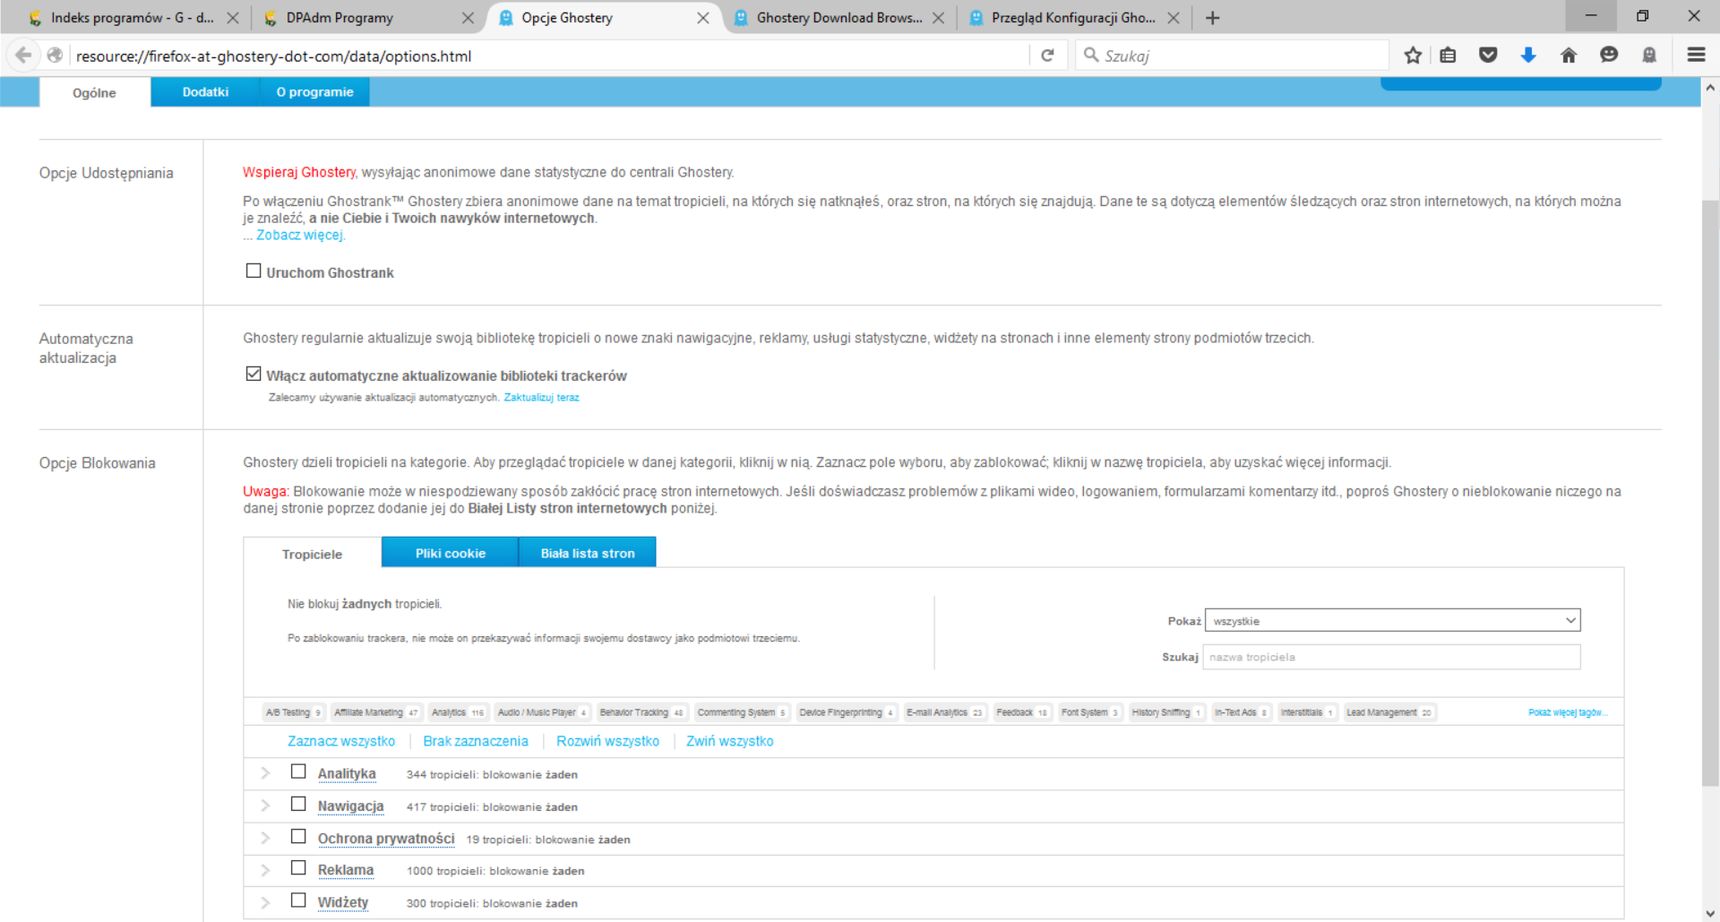Switch to the O programie tab
This screenshot has height=922, width=1720.
pyautogui.click(x=315, y=92)
